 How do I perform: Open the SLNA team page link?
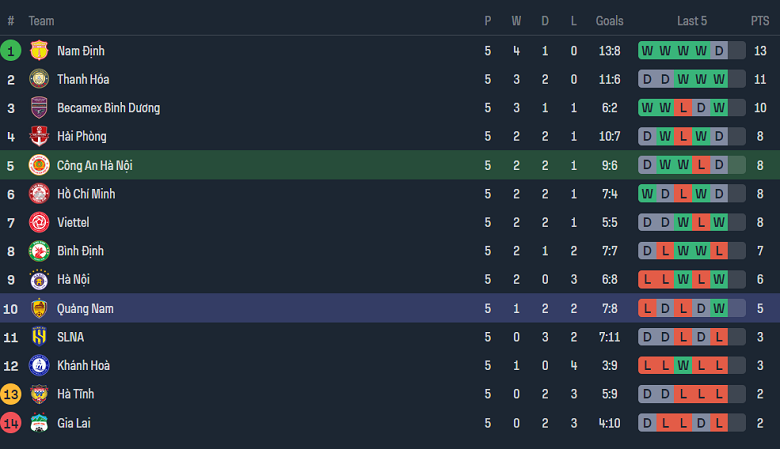coord(71,337)
